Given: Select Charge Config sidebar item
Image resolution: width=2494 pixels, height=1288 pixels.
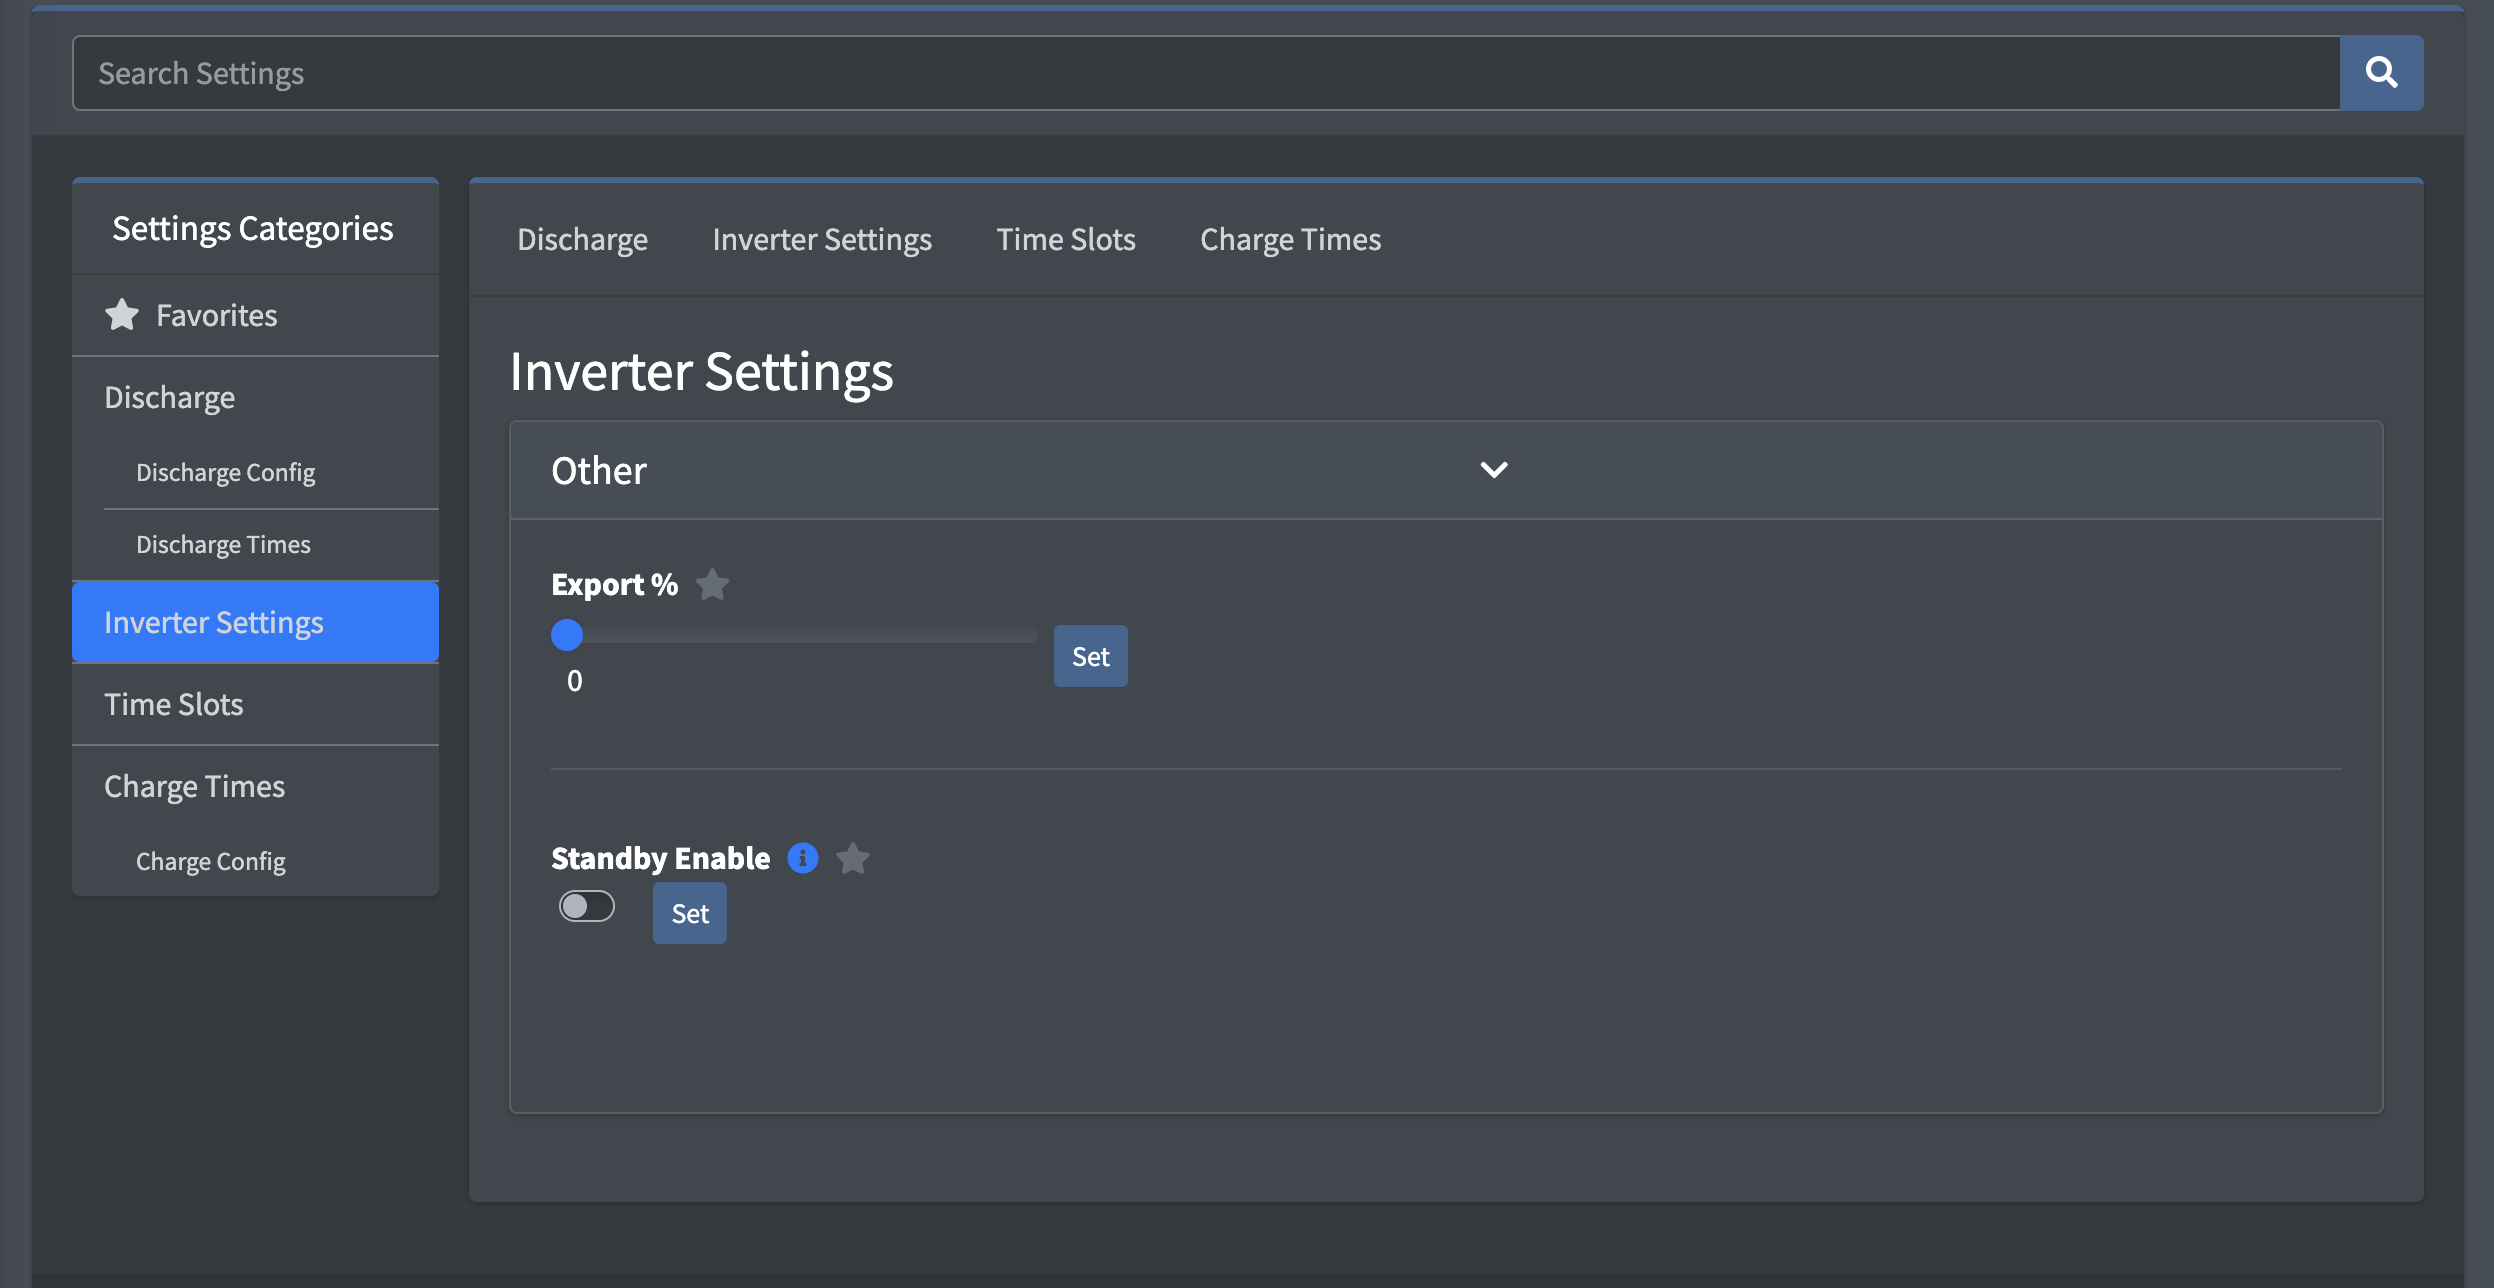Looking at the screenshot, I should (x=210, y=861).
